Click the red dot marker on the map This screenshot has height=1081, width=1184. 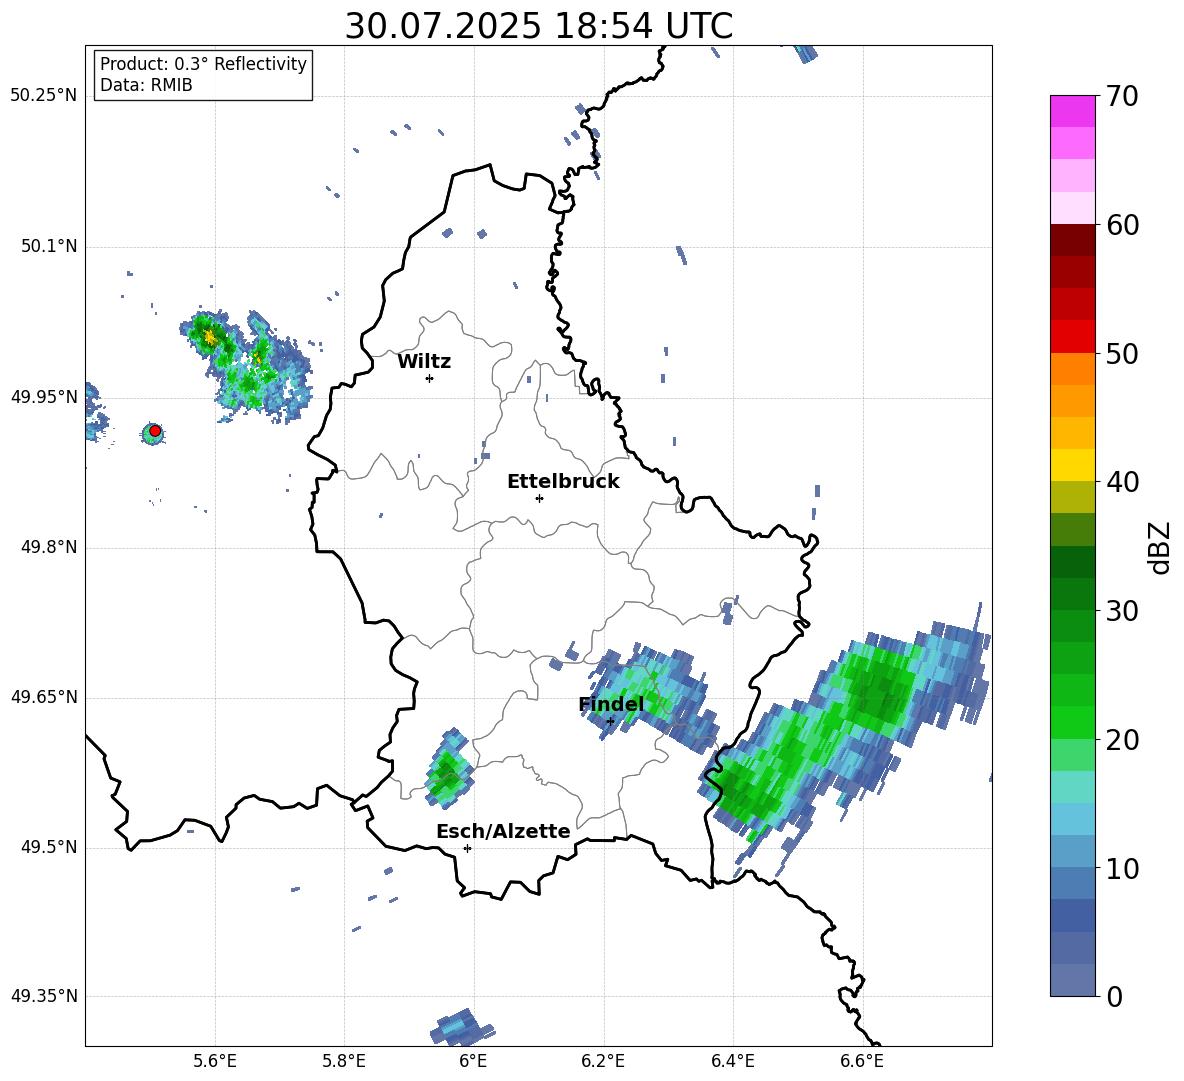tap(155, 431)
